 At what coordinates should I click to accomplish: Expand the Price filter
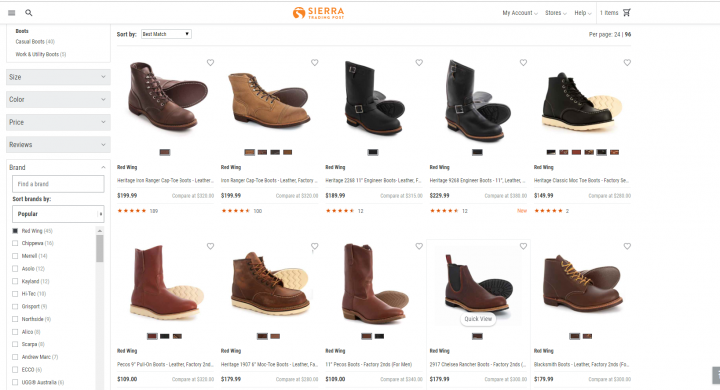click(x=58, y=122)
